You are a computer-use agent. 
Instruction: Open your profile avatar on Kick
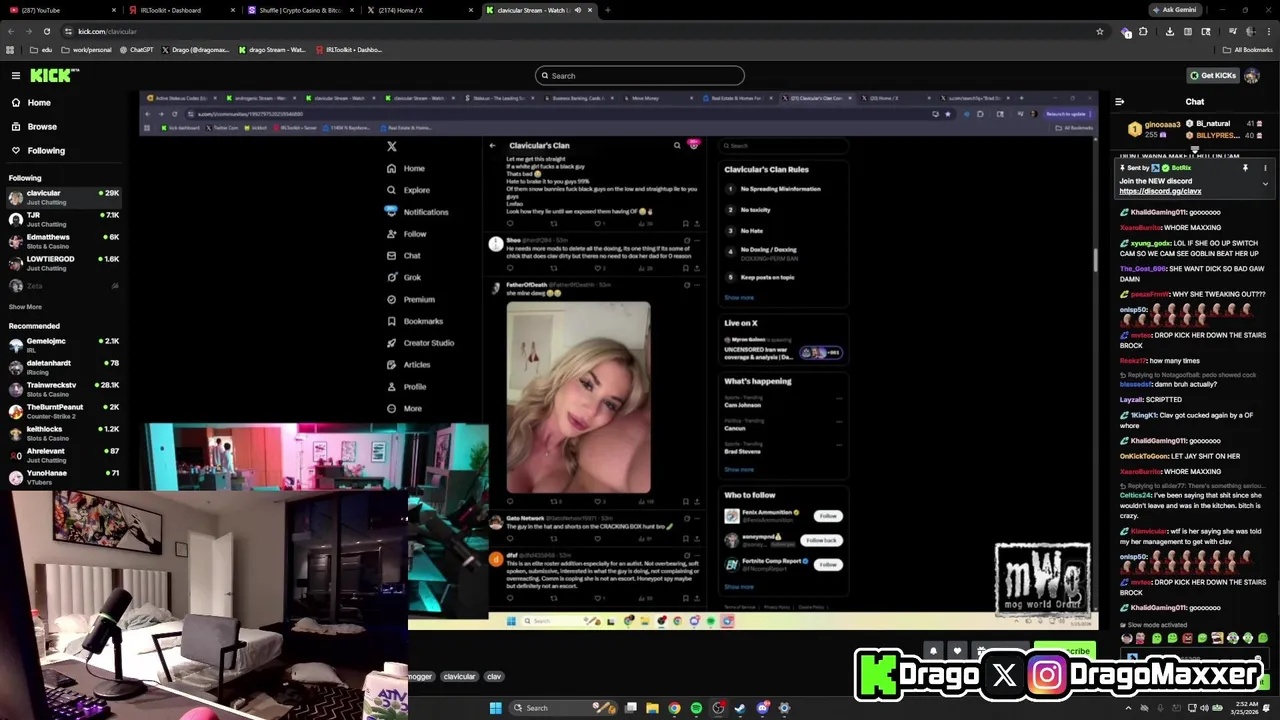coord(1252,75)
